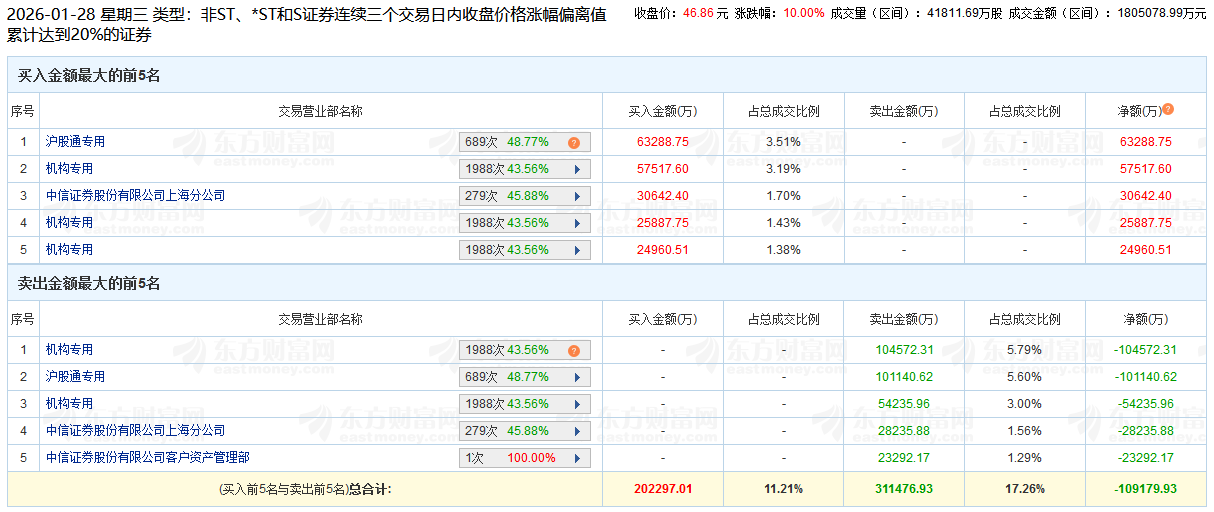Expand the 279次 45.88% badge in sell row 4
Viewport: 1214px width, 512px height.
525,431
